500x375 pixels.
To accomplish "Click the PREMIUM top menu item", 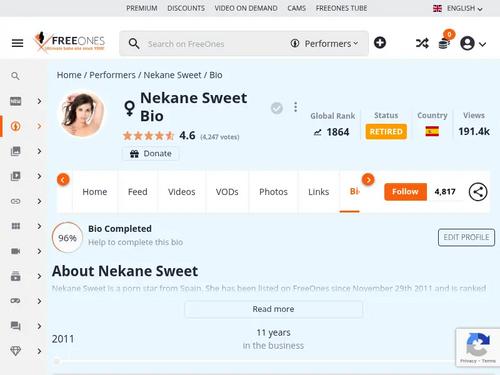I will click(x=142, y=8).
